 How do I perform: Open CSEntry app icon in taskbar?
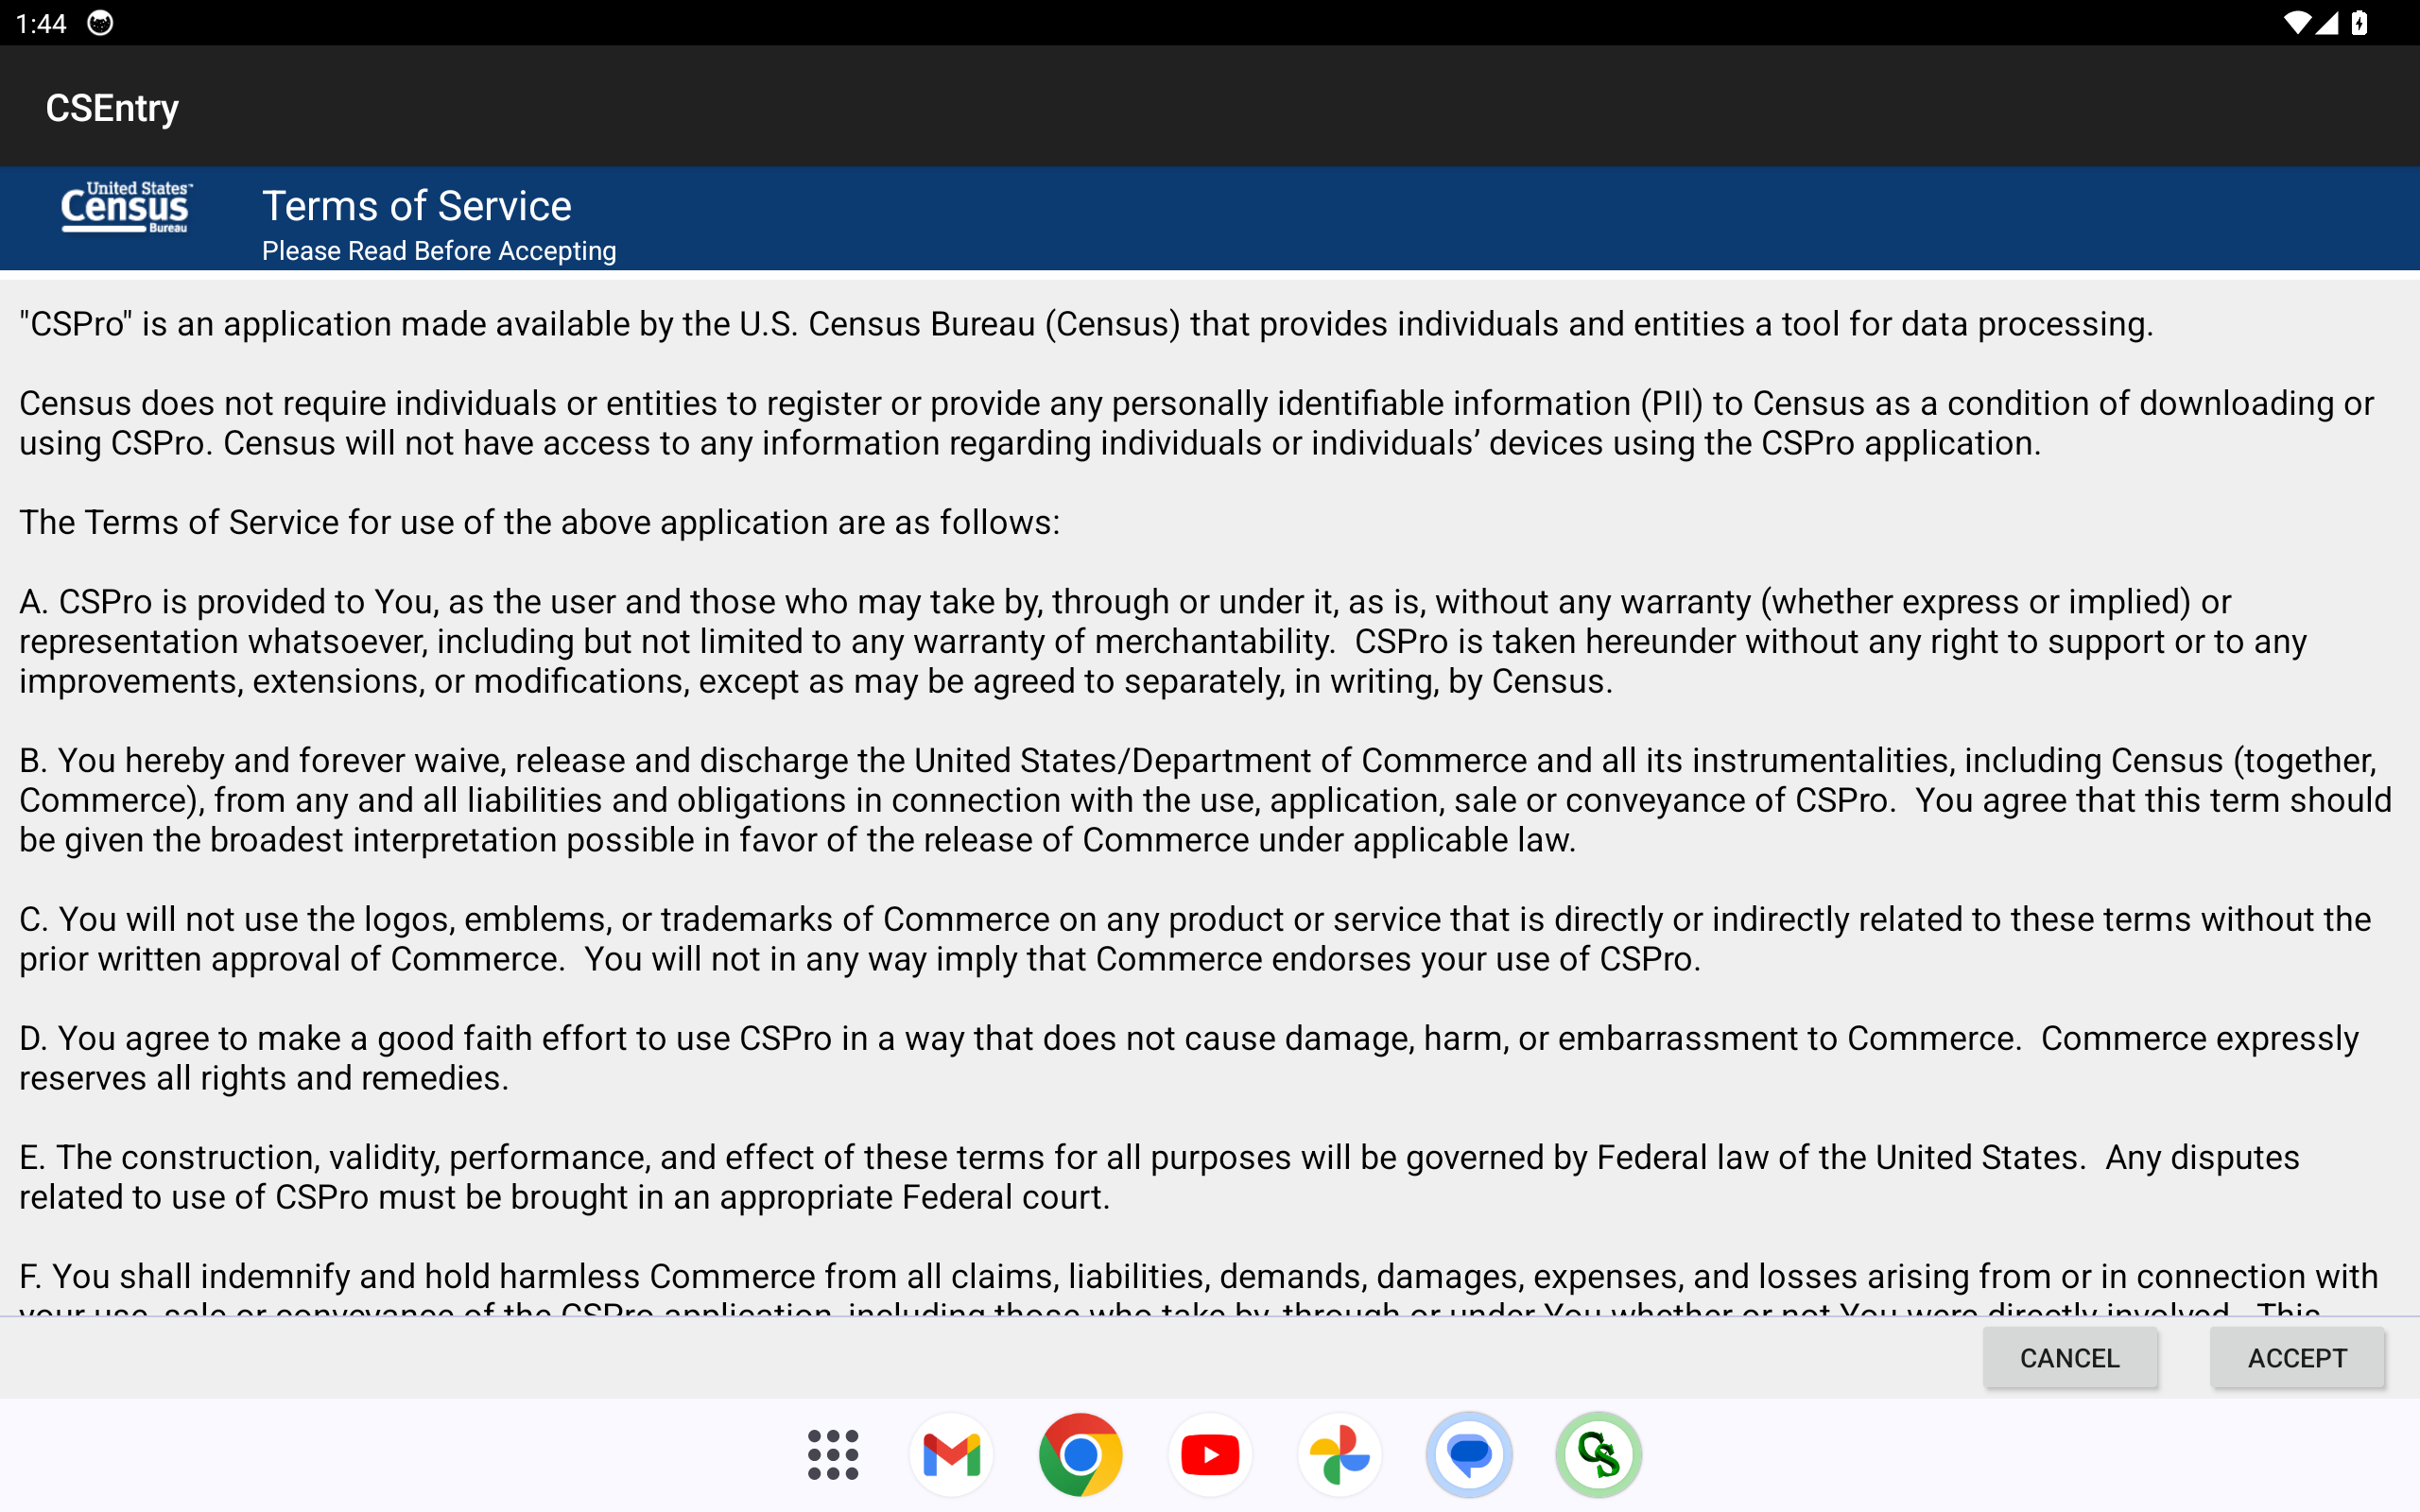pyautogui.click(x=1598, y=1455)
